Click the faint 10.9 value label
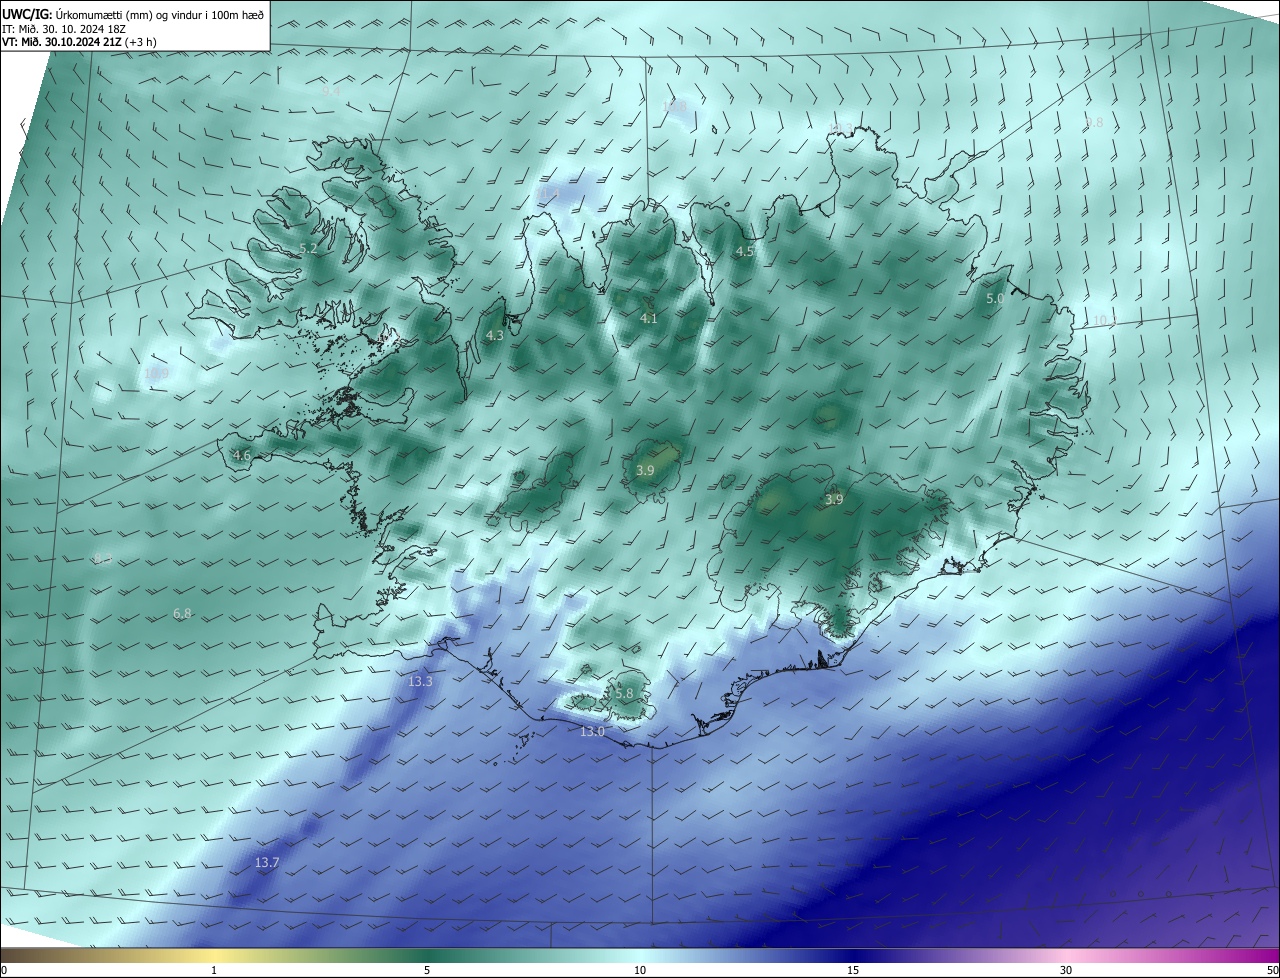This screenshot has height=978, width=1280. 156,374
